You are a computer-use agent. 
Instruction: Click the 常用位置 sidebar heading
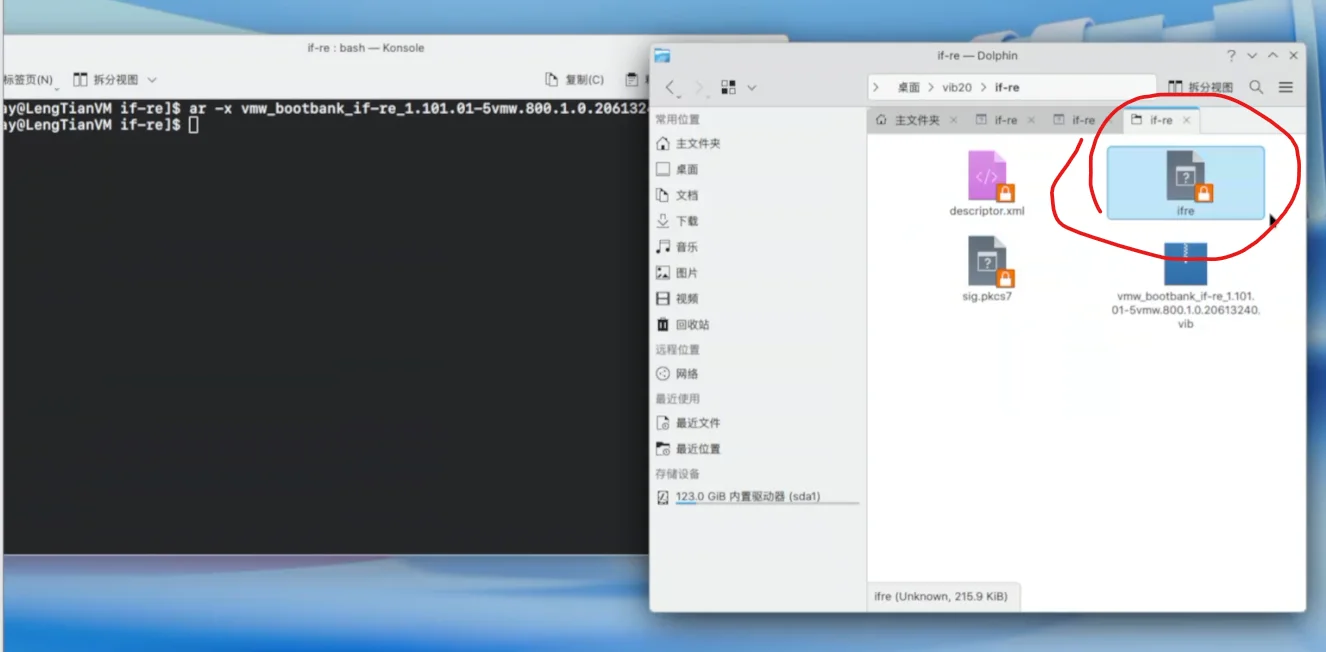[x=678, y=119]
